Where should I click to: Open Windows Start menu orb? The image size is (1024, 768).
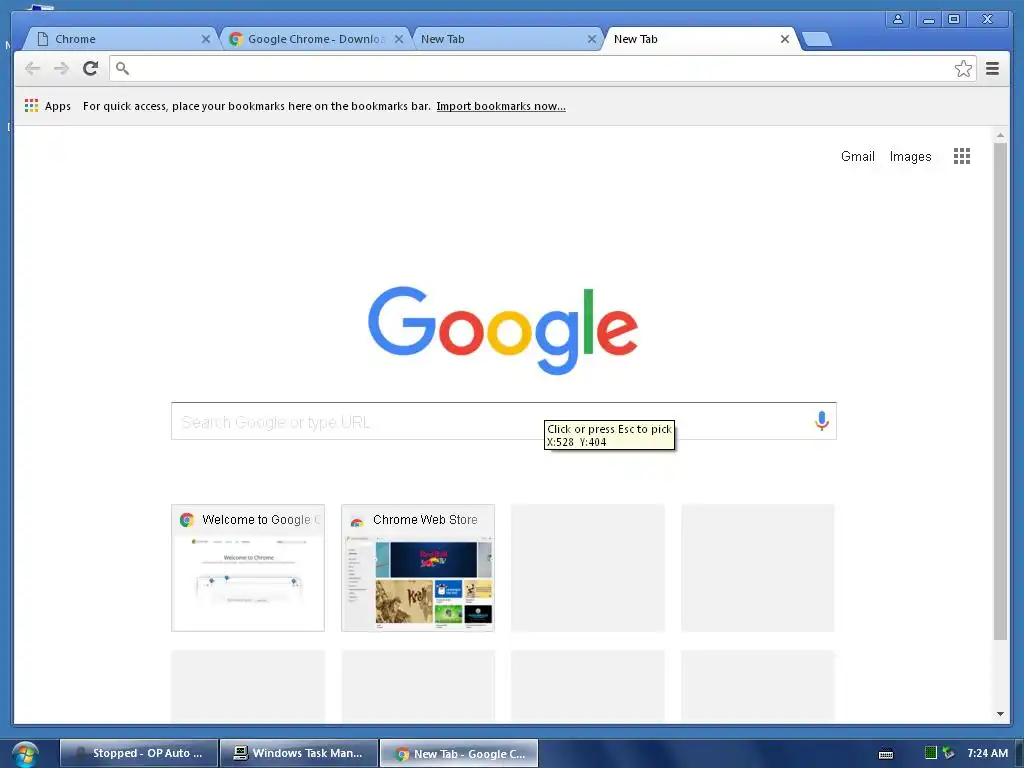pyautogui.click(x=25, y=754)
